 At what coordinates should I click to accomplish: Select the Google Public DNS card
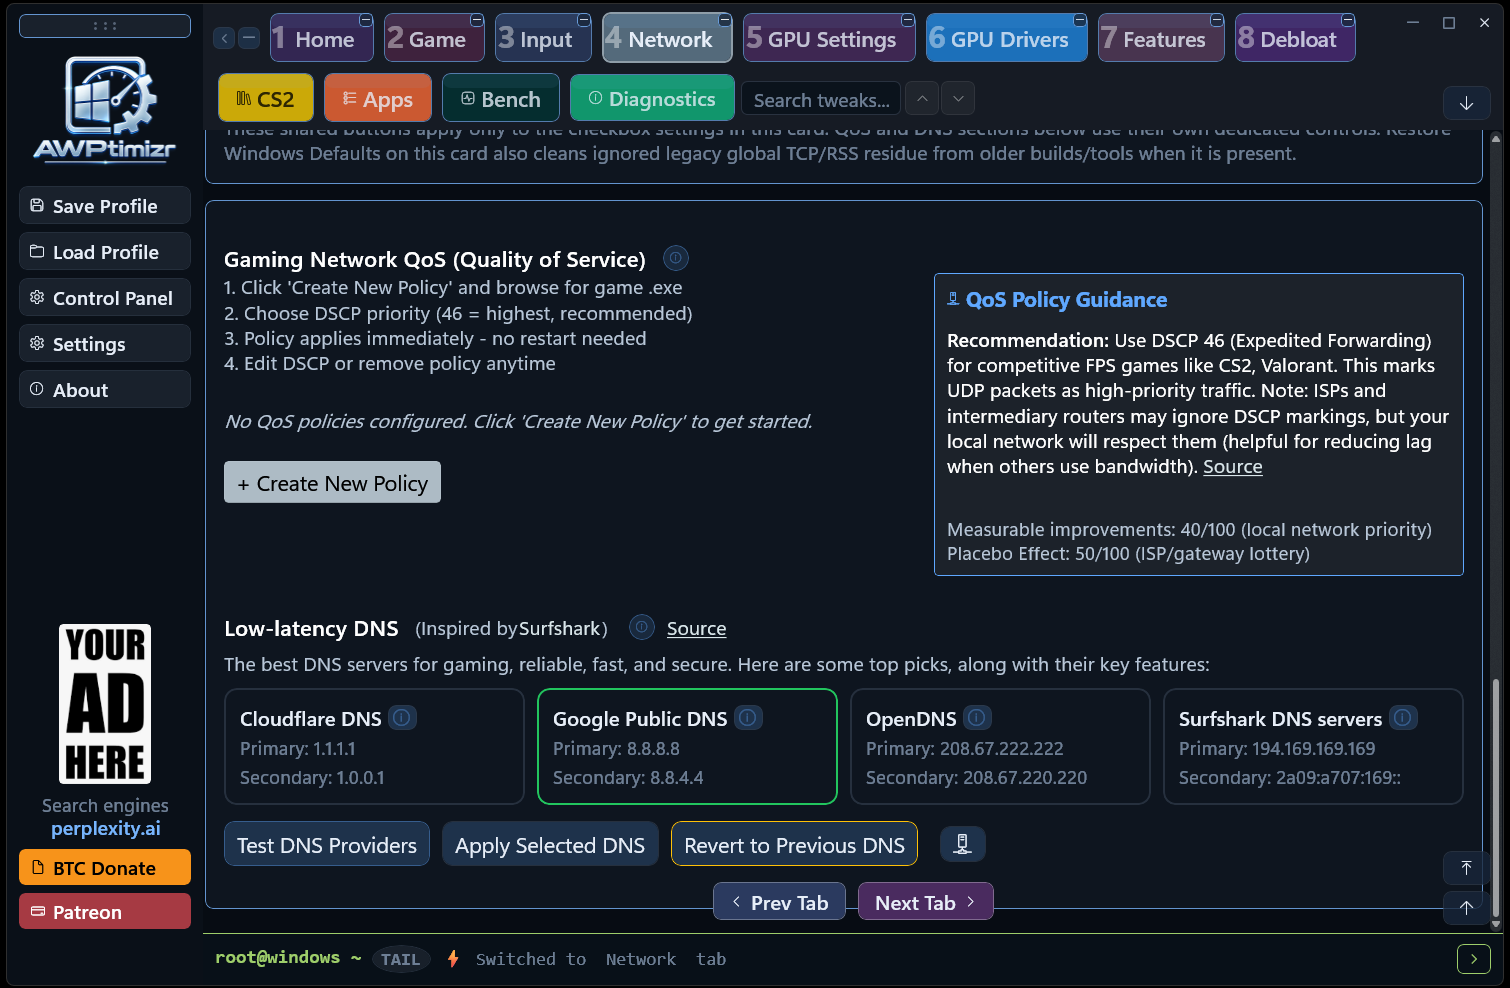[687, 746]
